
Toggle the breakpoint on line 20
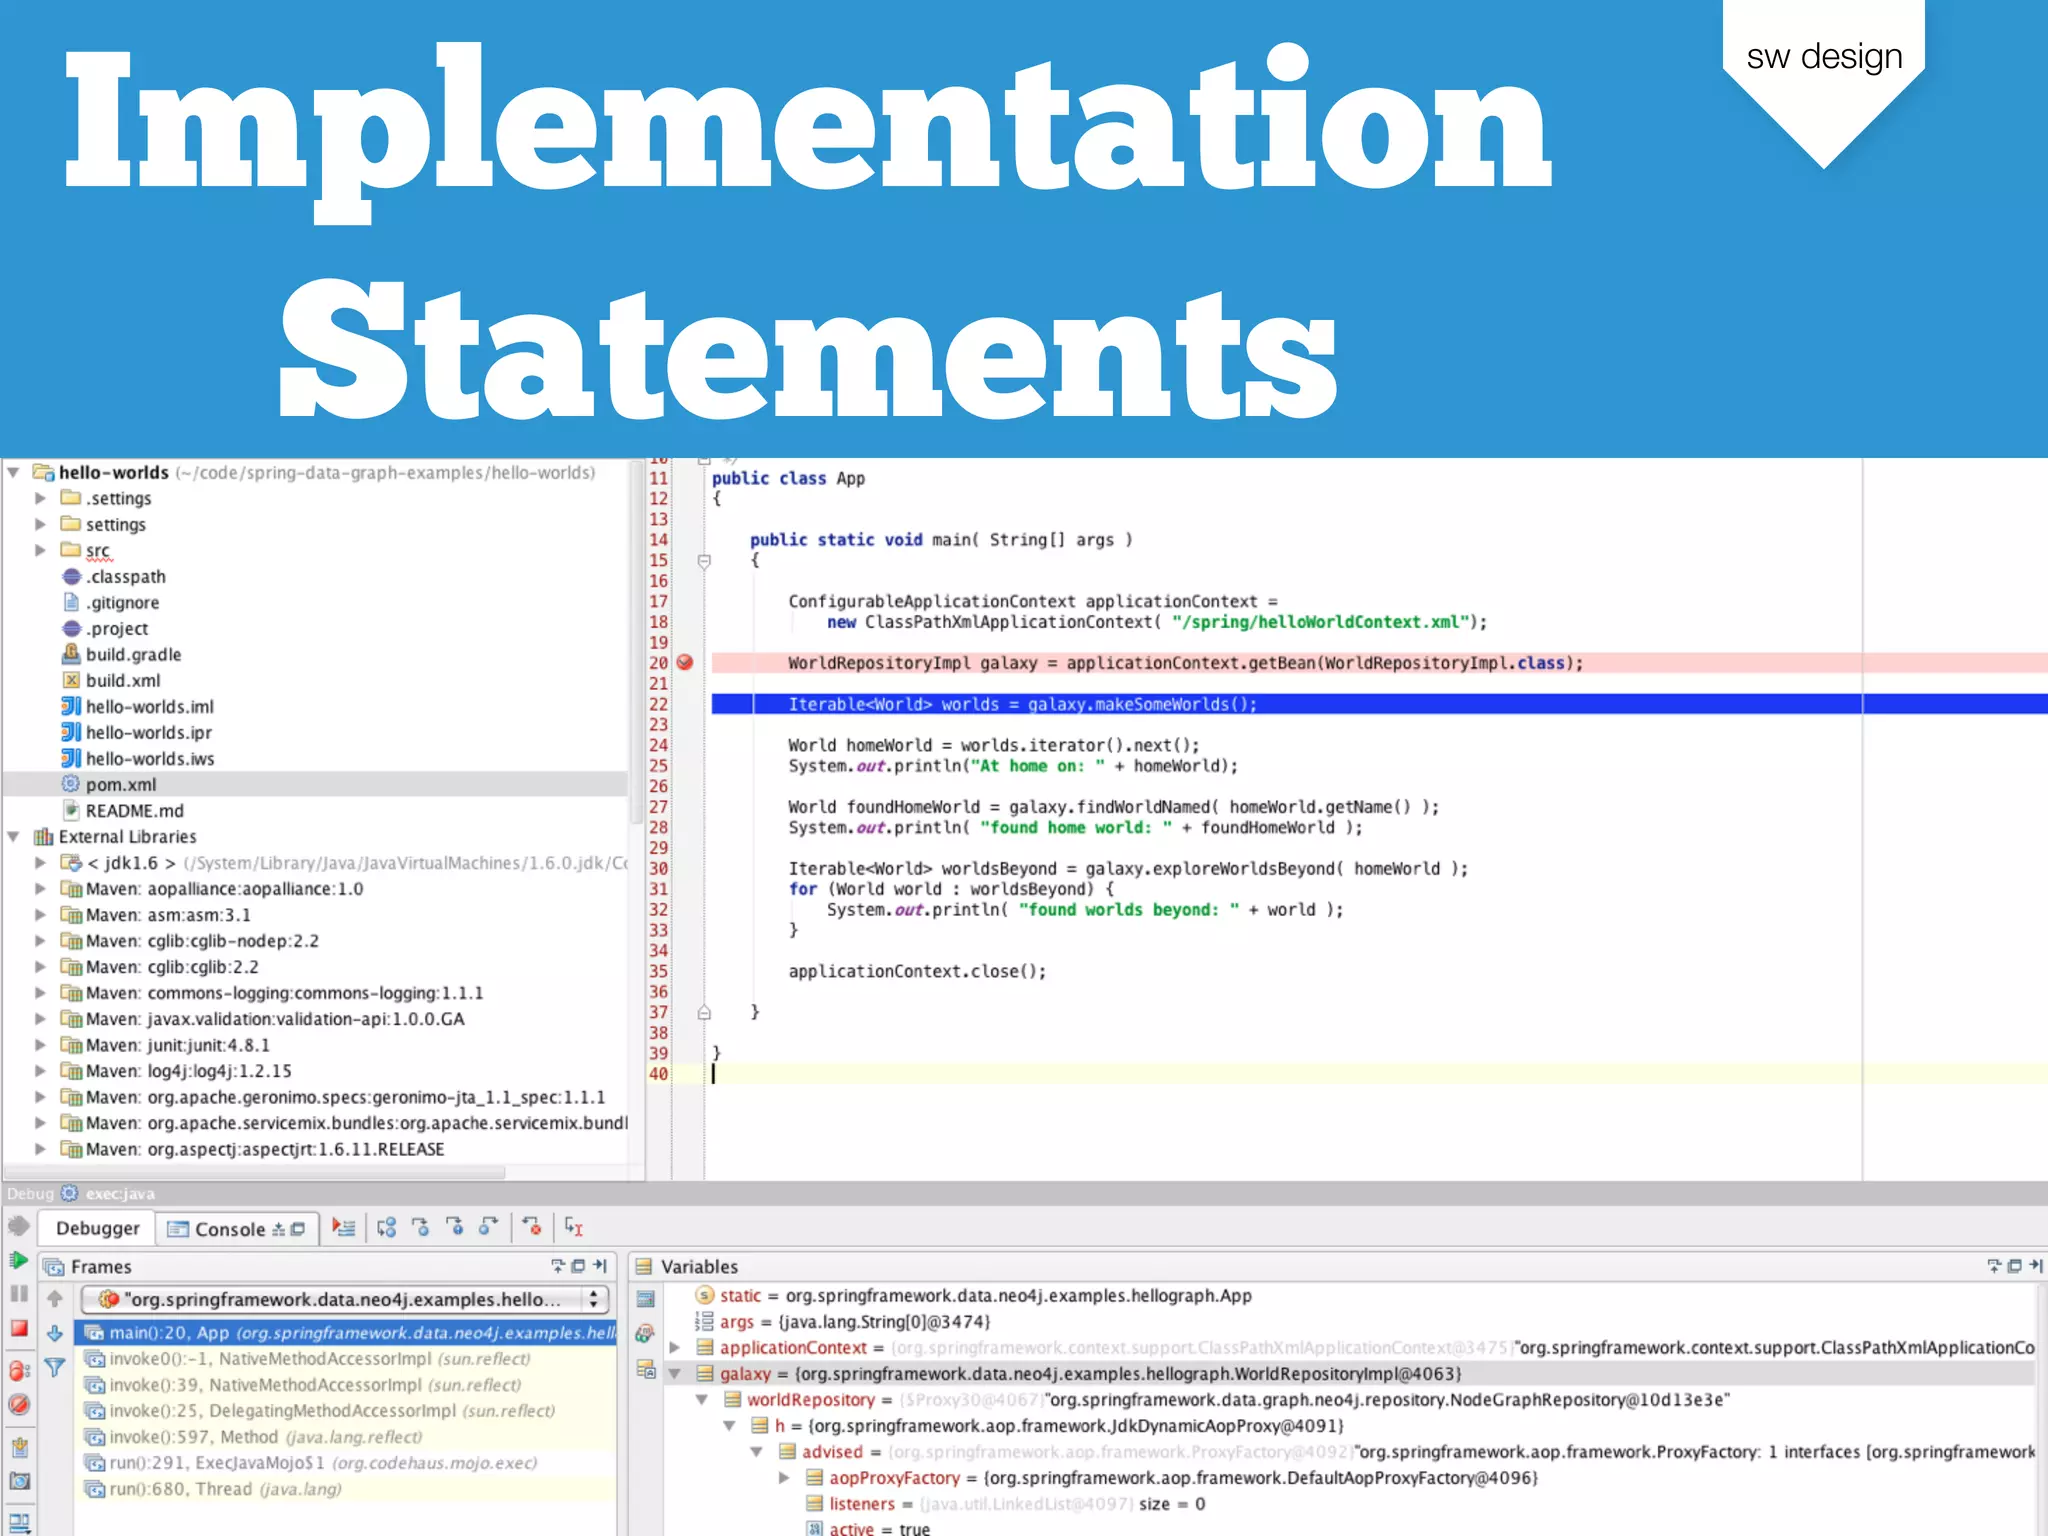(x=685, y=662)
